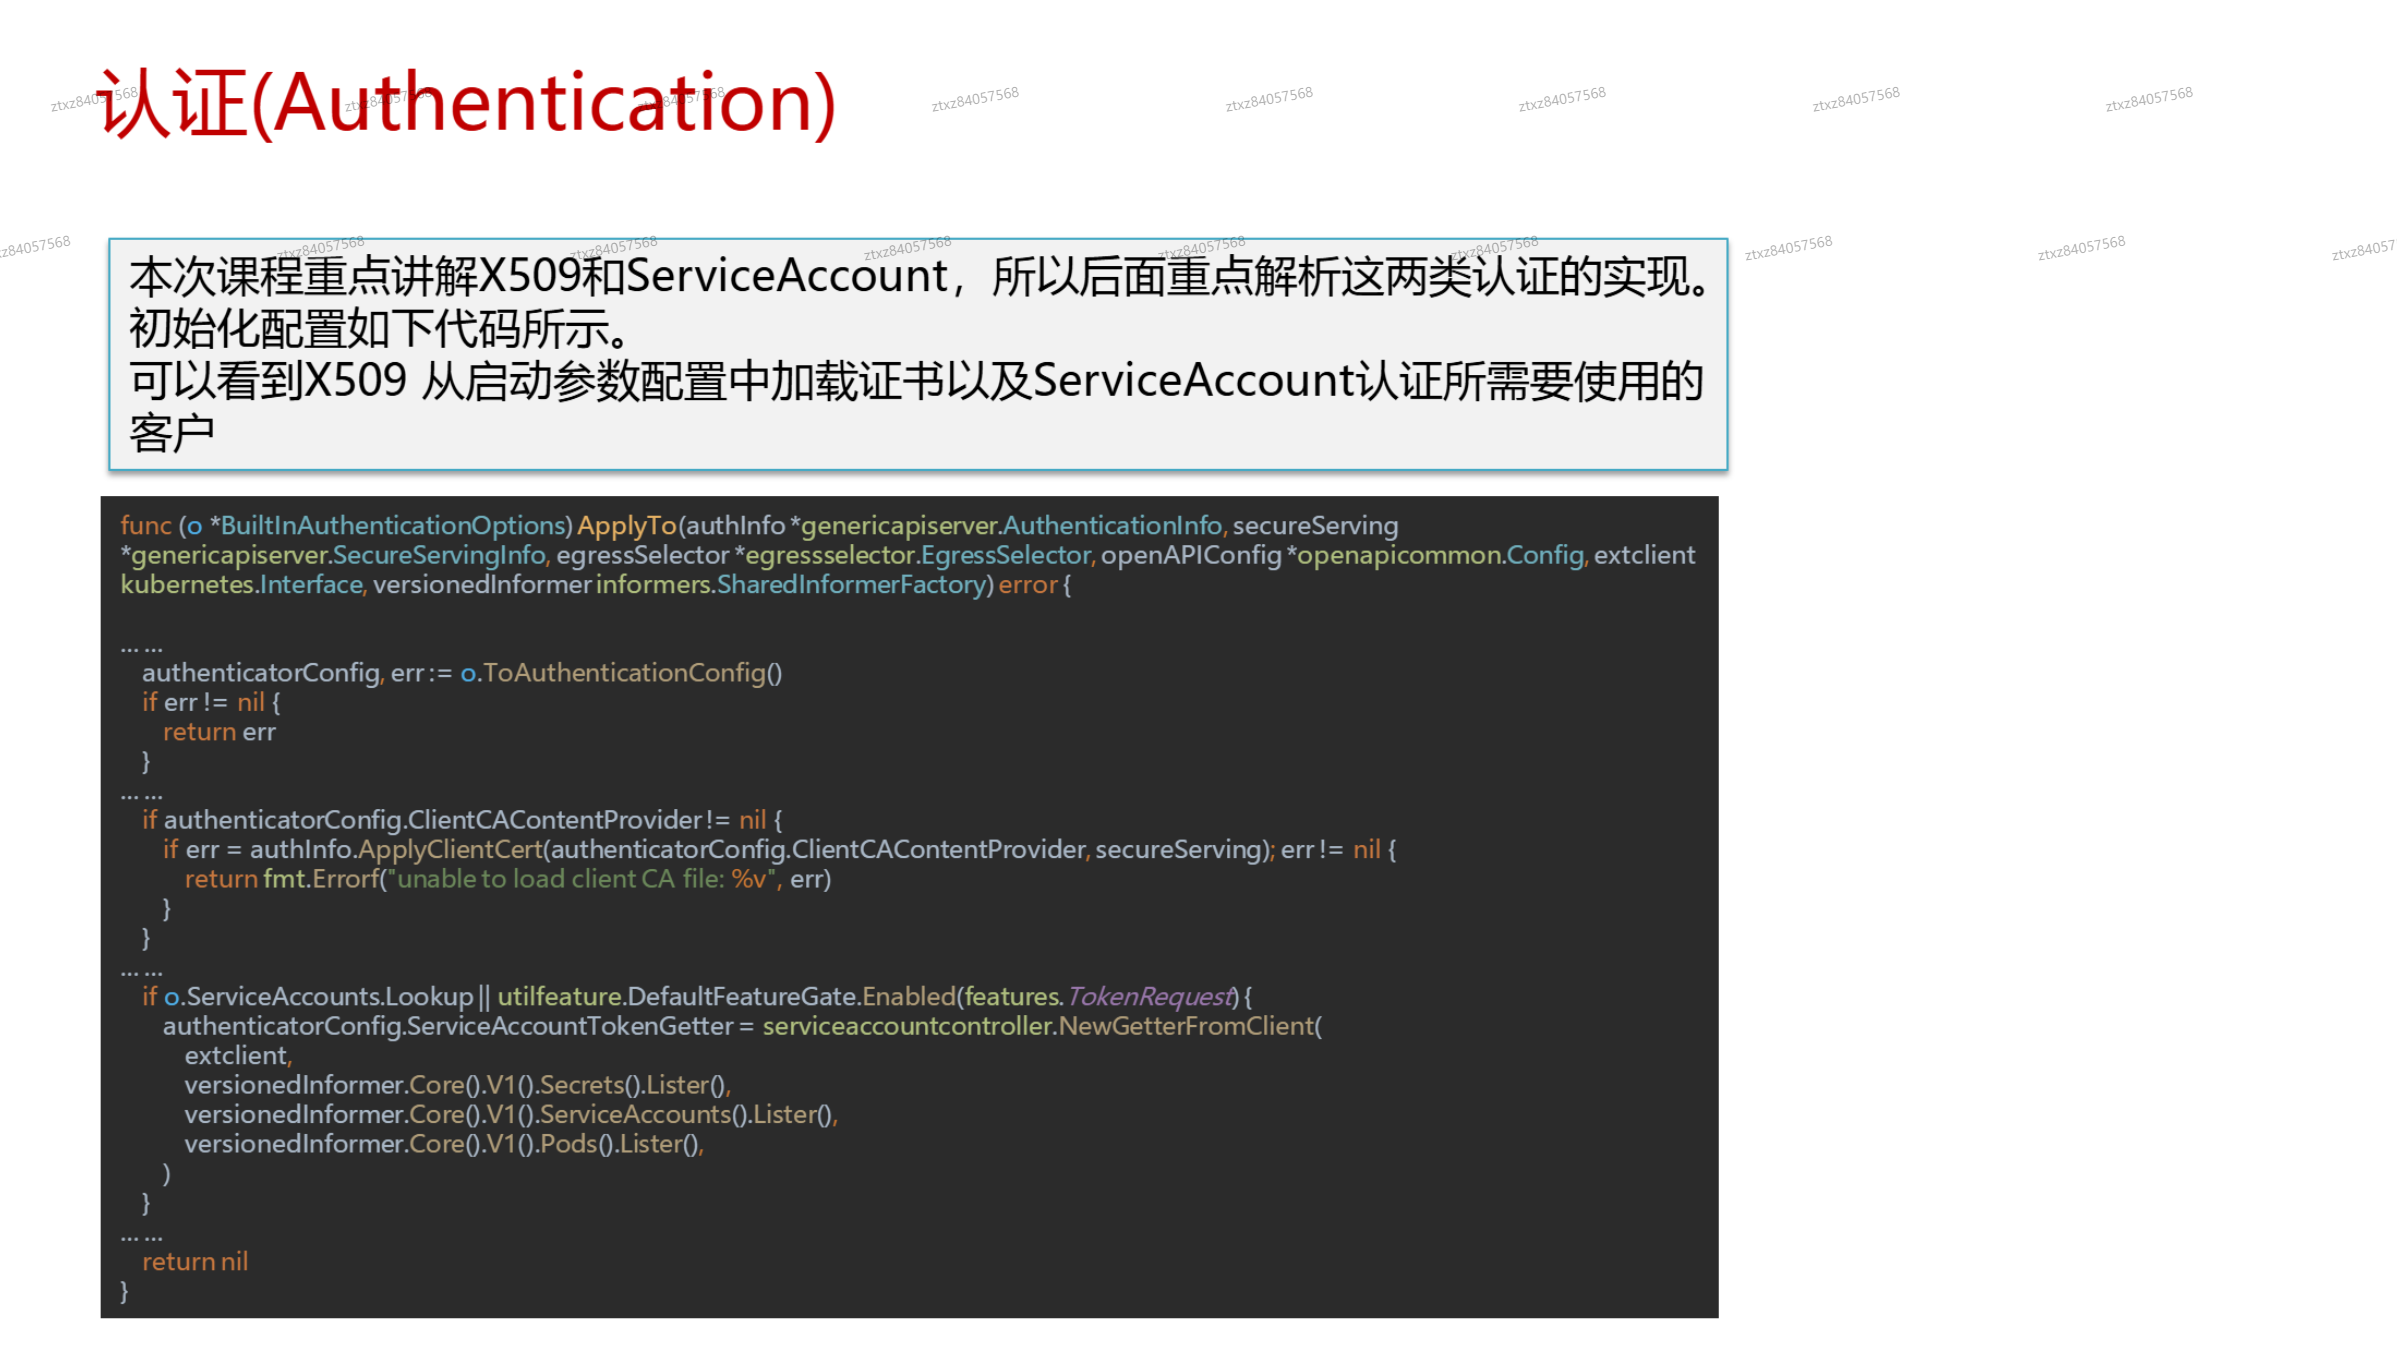Click the slide title 认证(Authentication)
Screen dimensions: 2397x1358
(x=465, y=105)
